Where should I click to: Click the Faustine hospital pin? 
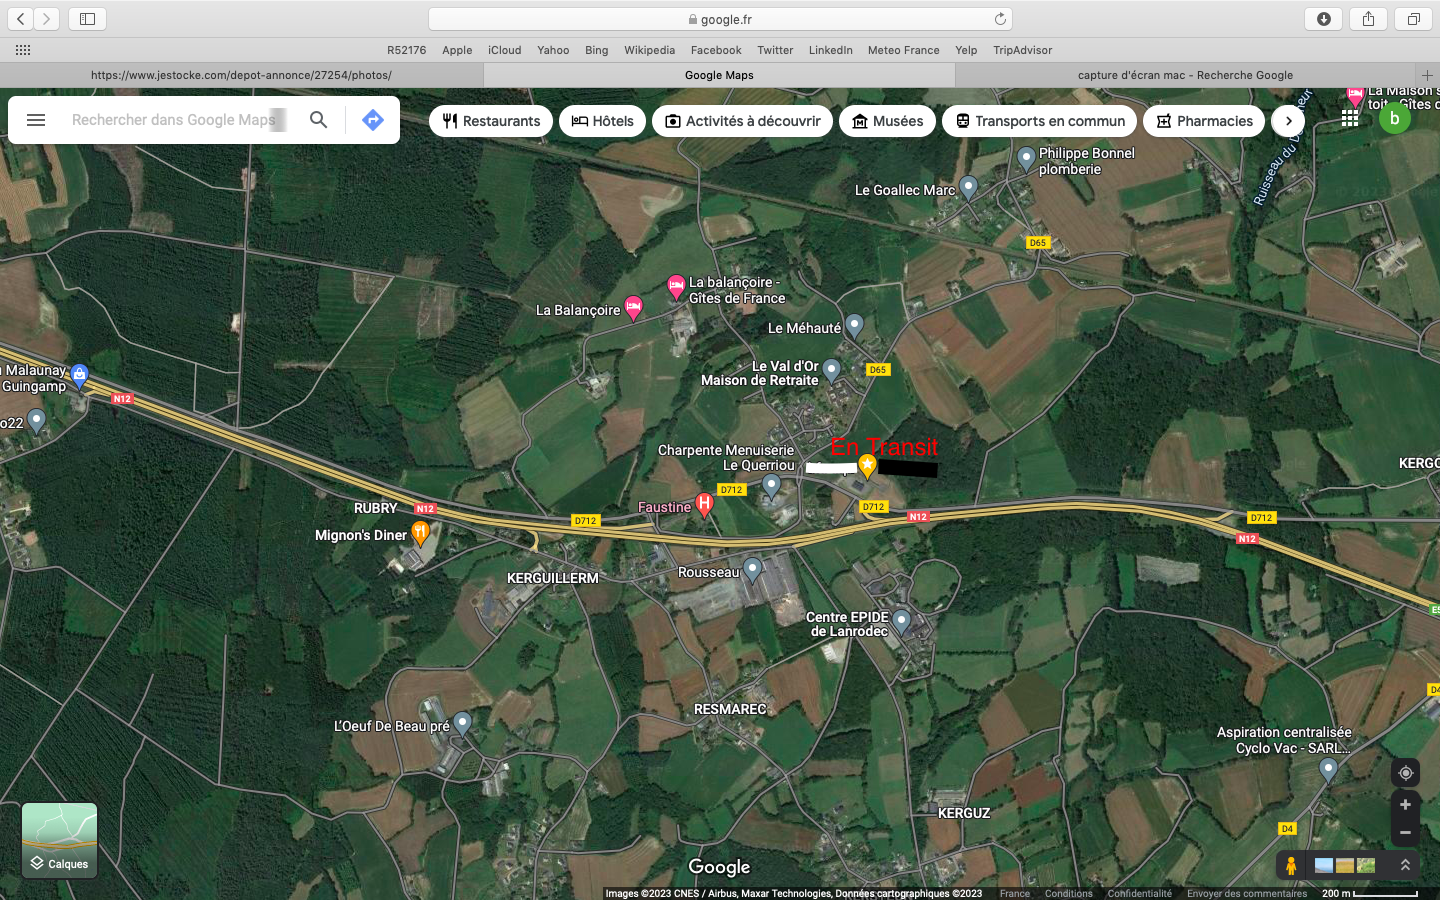(x=704, y=505)
